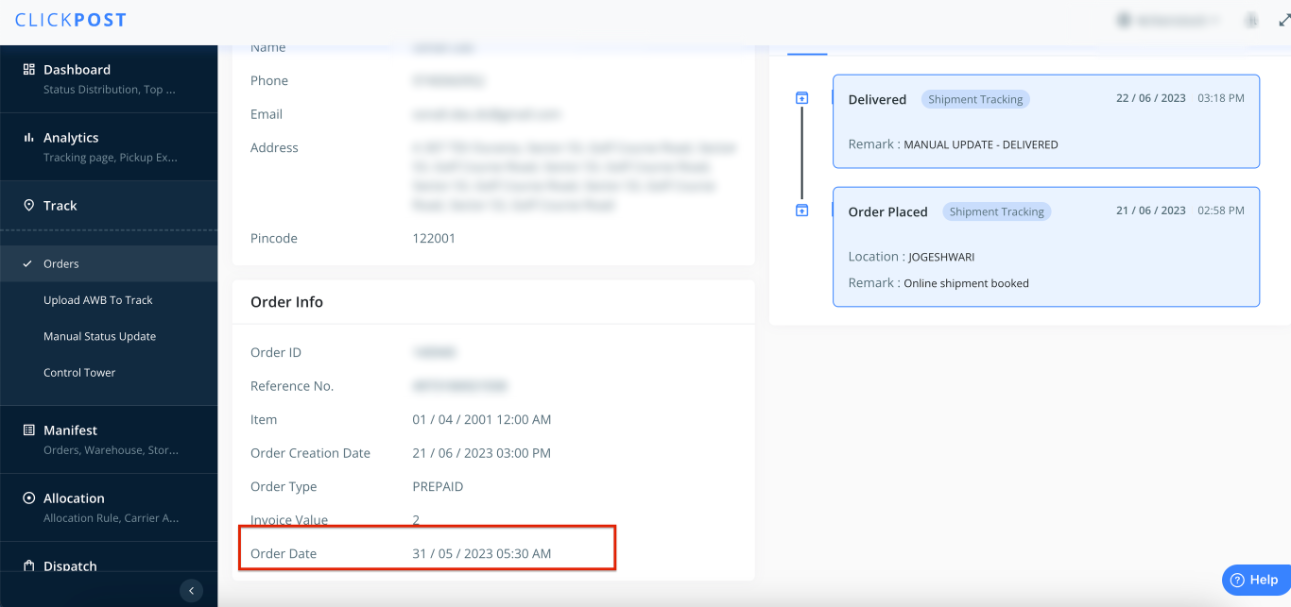Click the 21 / 06 / 2023 02:58 PM timestamp

coord(1180,211)
